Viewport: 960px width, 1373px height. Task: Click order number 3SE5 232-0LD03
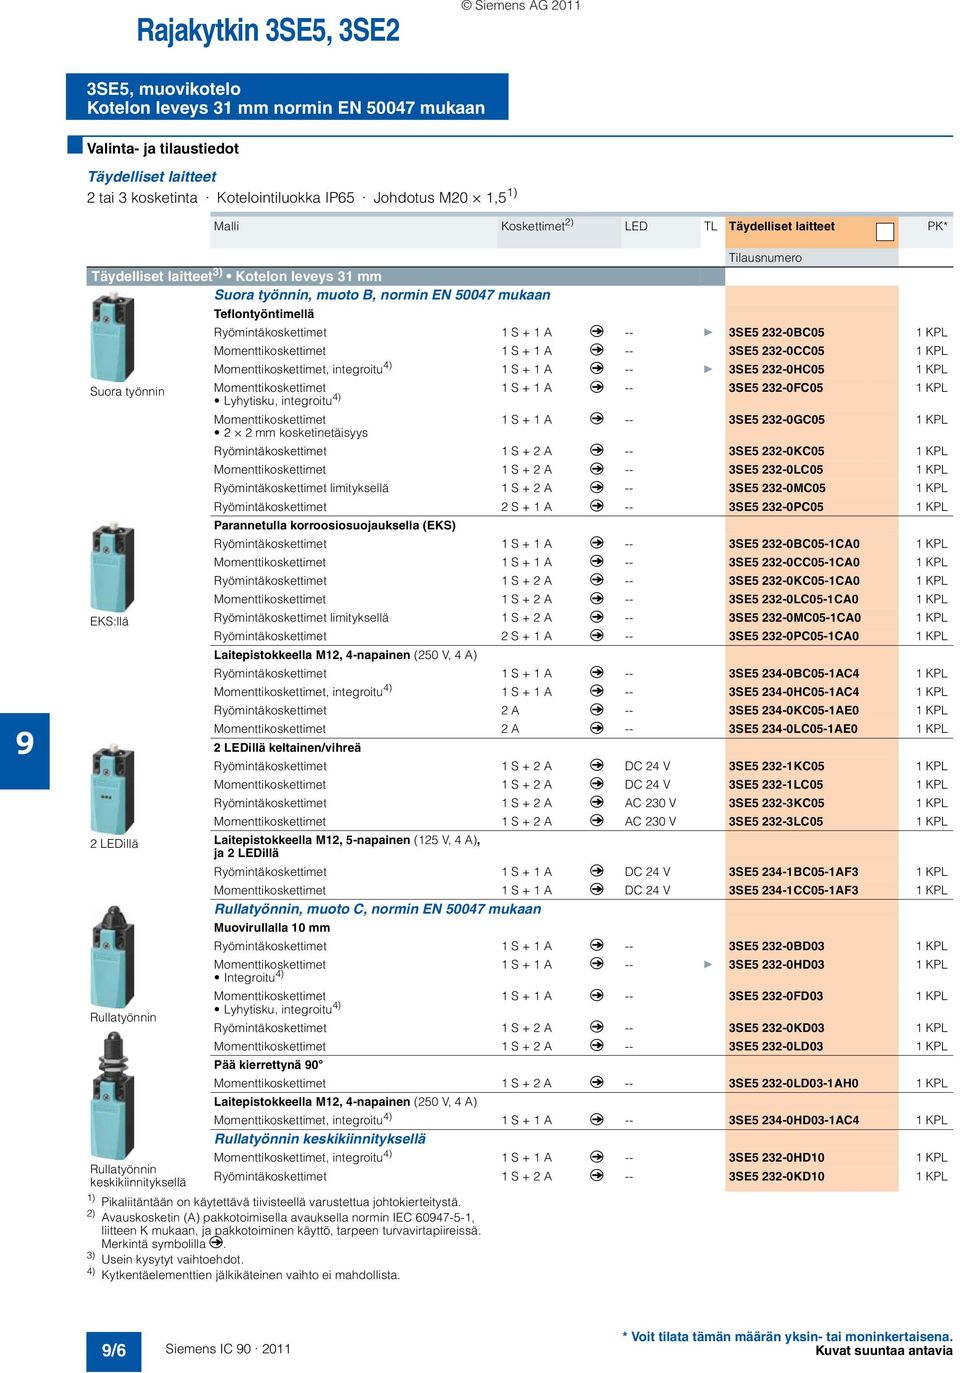tap(776, 1046)
